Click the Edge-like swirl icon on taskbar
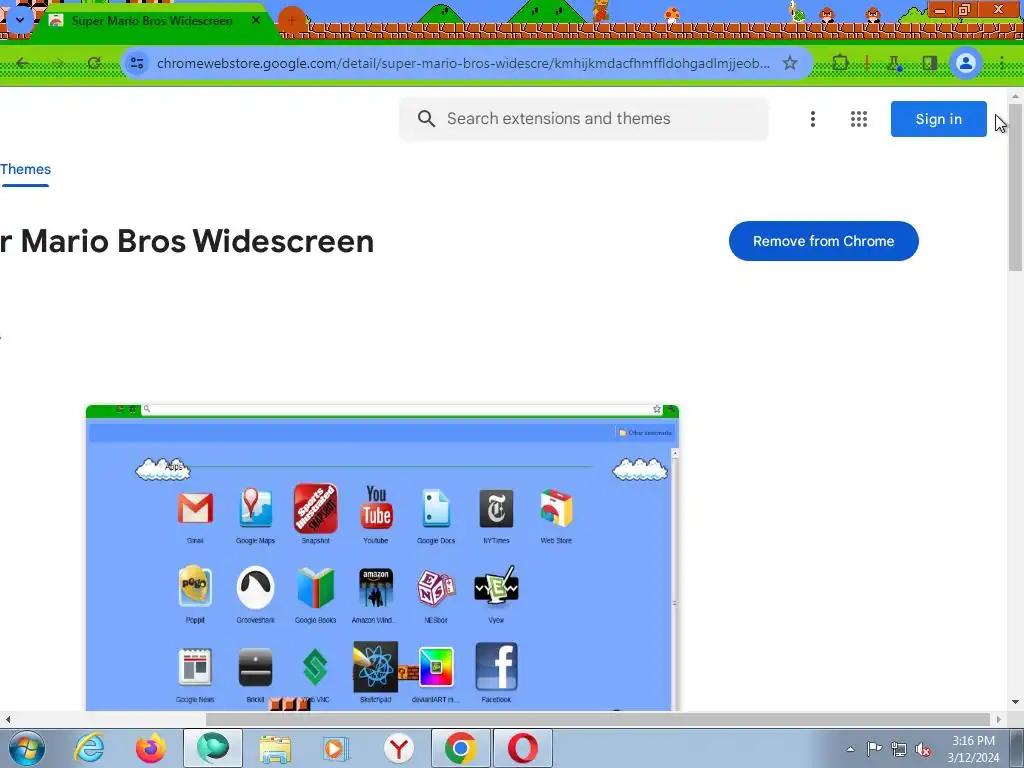The image size is (1024, 768). coord(213,748)
